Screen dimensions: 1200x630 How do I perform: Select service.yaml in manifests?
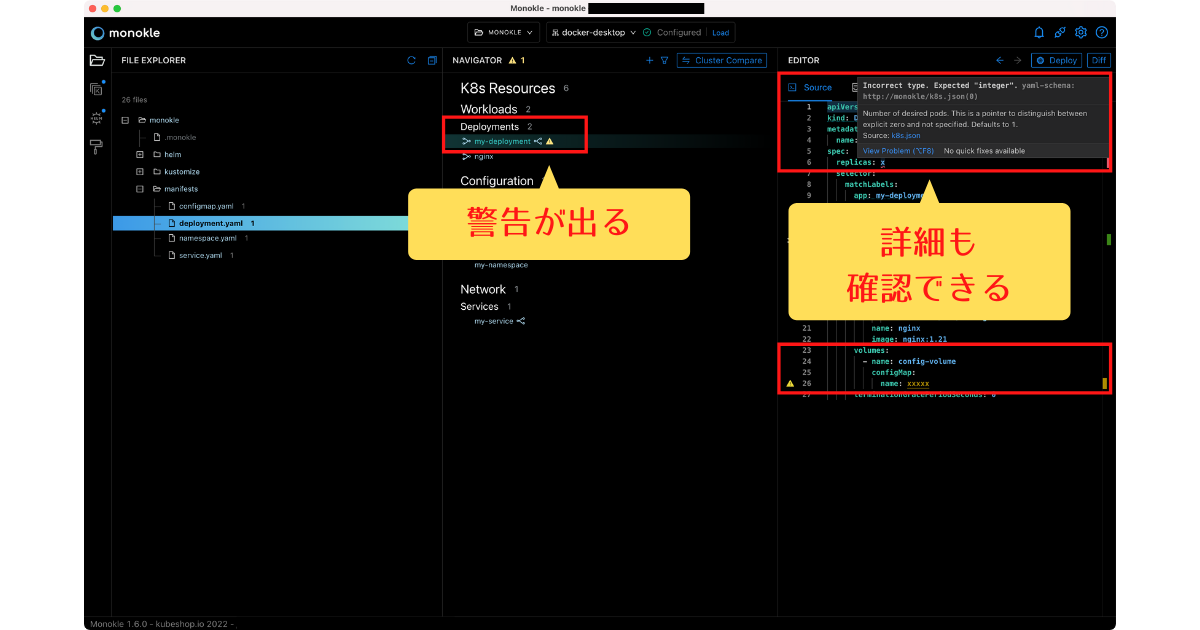pos(200,255)
